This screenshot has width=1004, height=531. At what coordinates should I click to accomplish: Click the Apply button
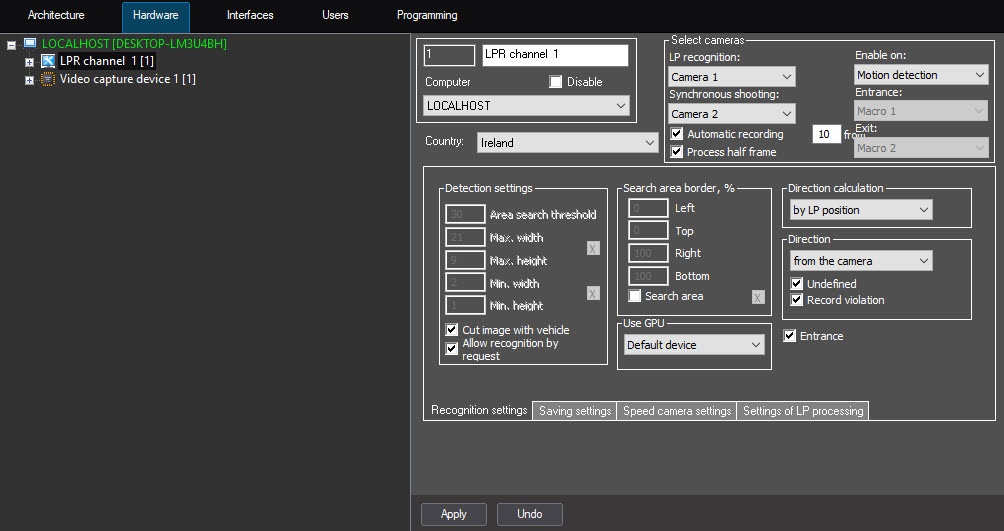tap(453, 514)
